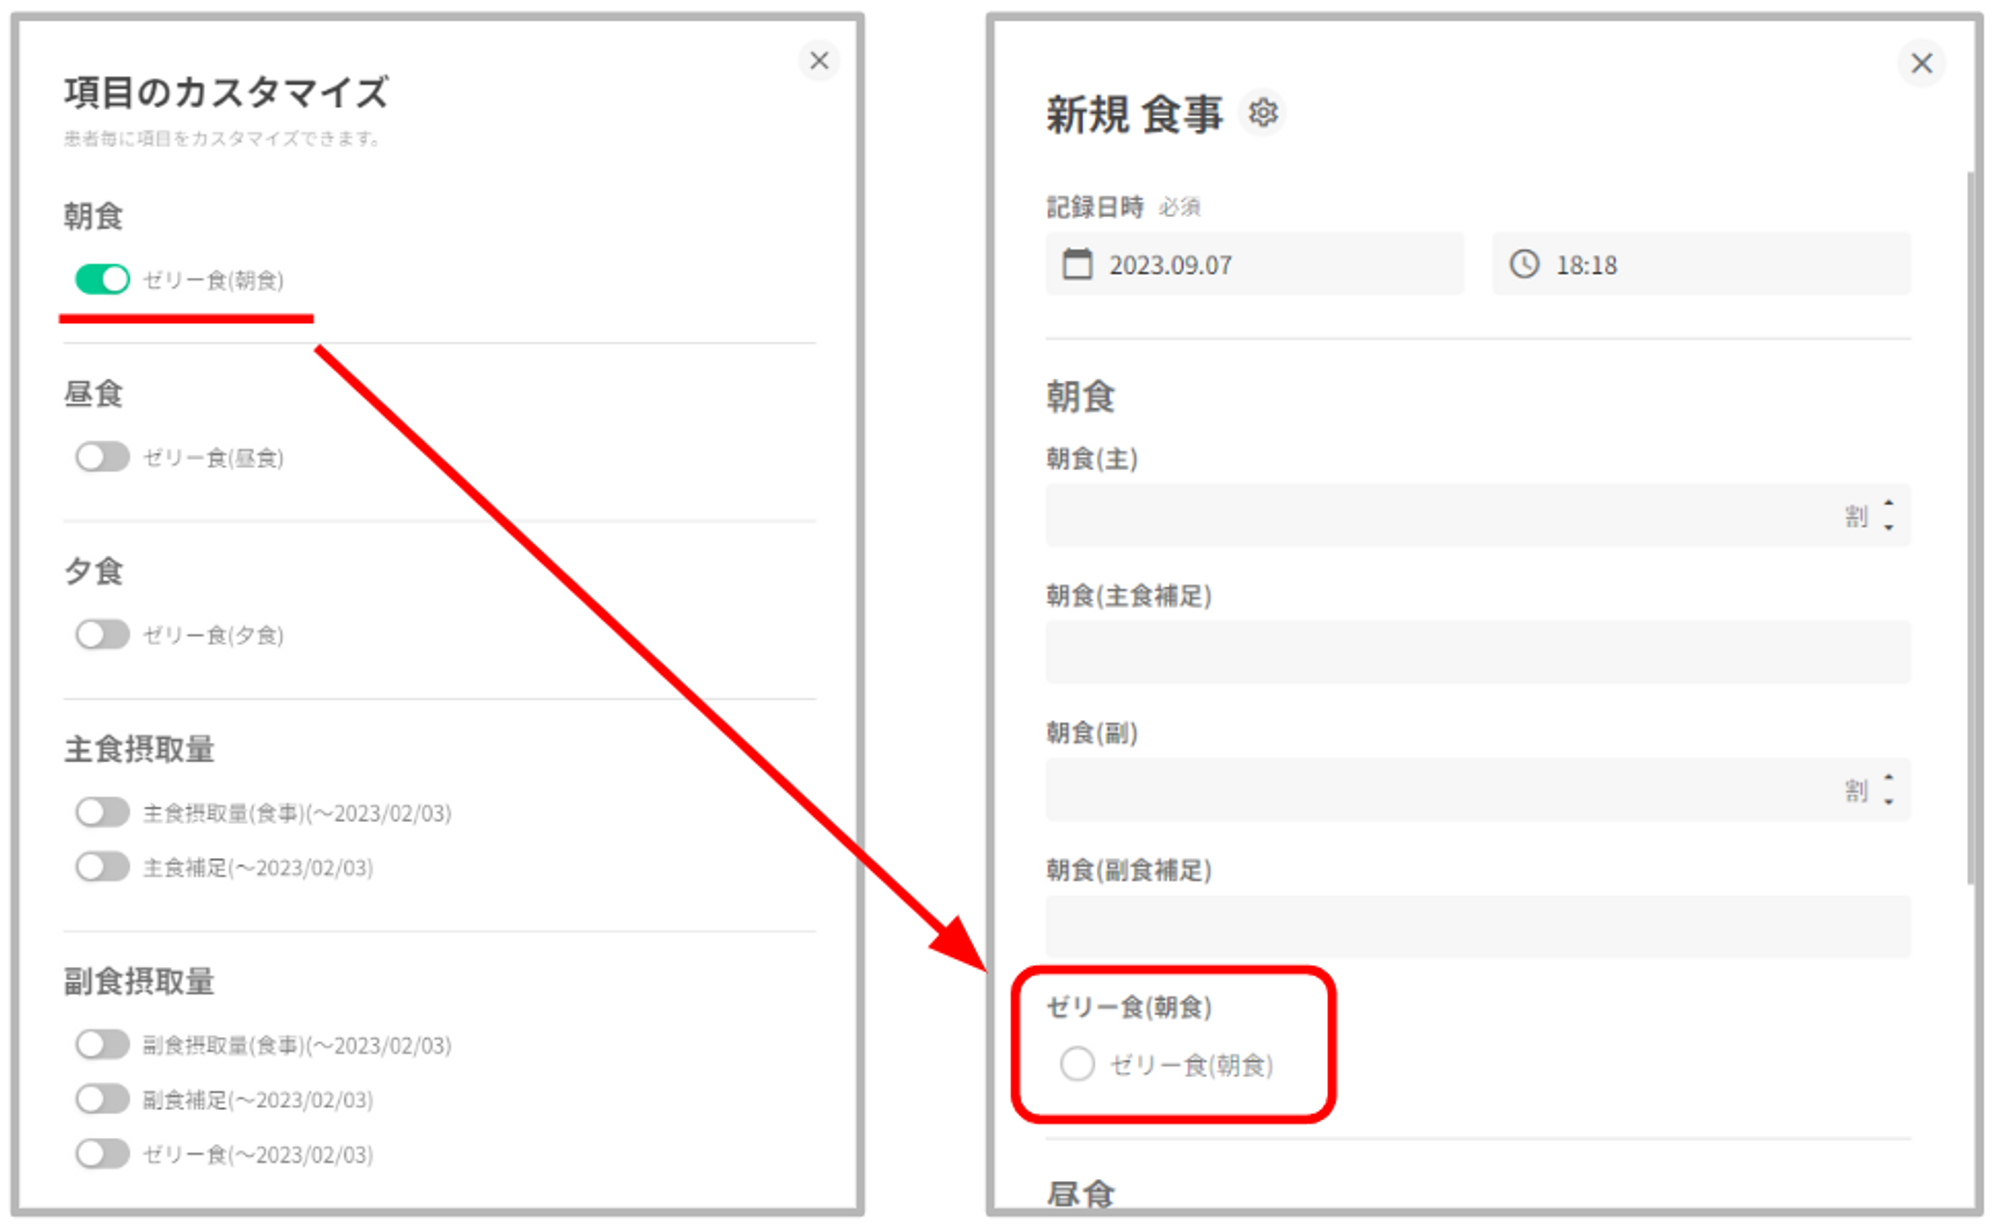Click the 朝食(主食補足) text field
Image resolution: width=2000 pixels, height=1230 pixels.
1477,652
